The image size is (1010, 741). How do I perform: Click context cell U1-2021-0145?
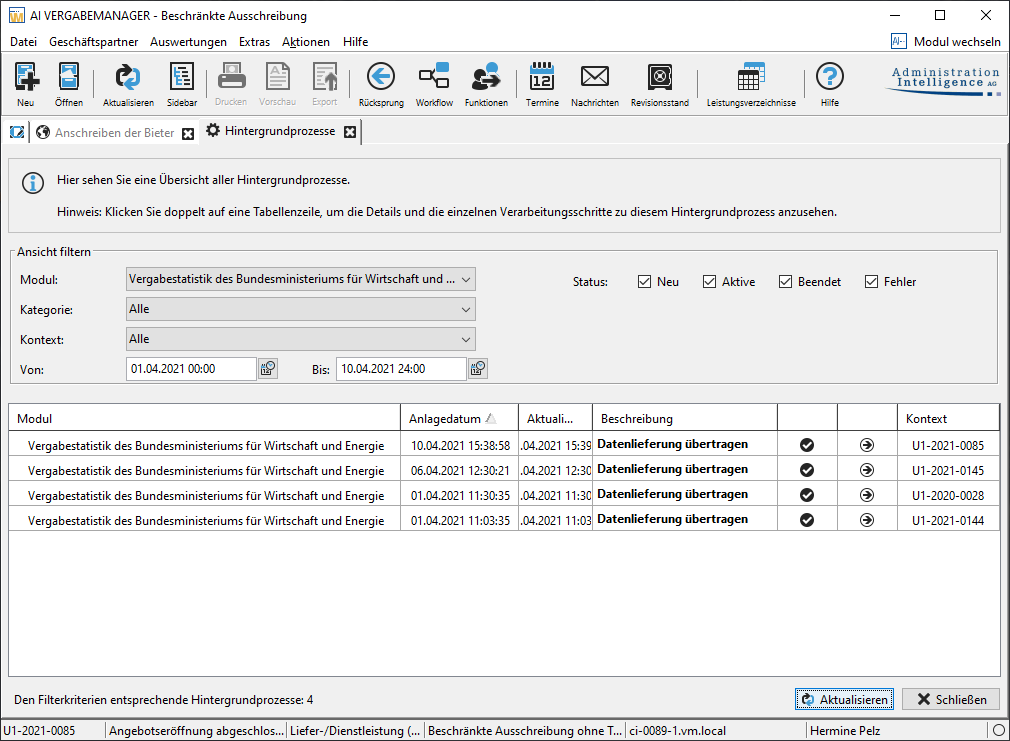(948, 470)
